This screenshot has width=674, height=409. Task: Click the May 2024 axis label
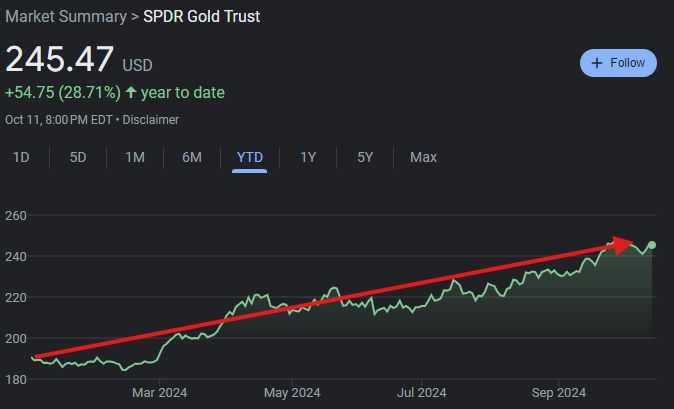tap(292, 393)
